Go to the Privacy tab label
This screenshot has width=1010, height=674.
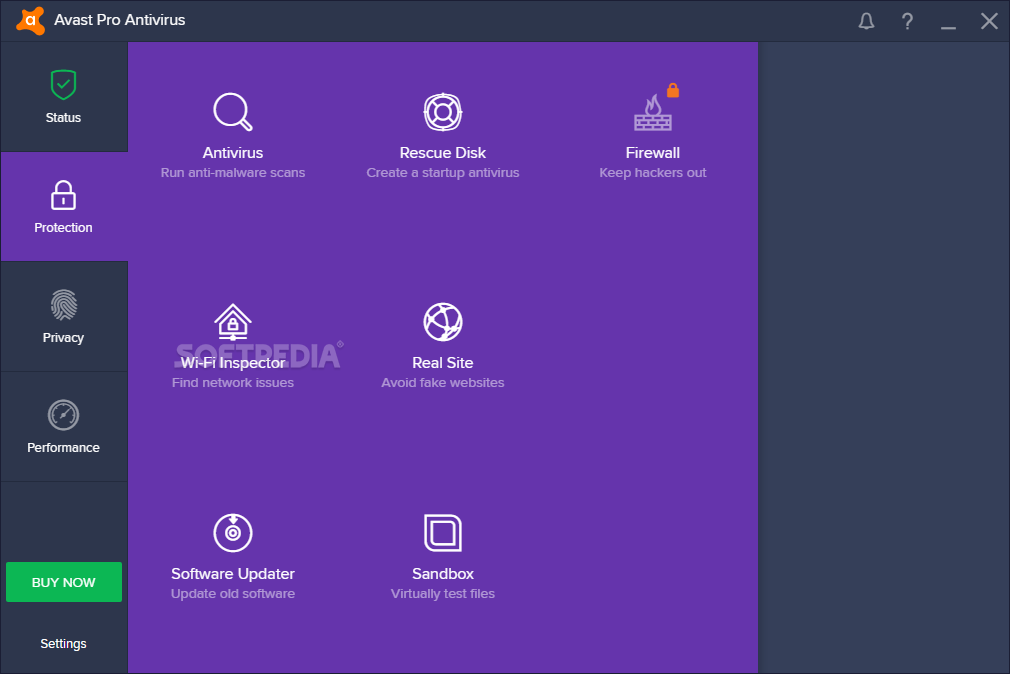point(63,338)
